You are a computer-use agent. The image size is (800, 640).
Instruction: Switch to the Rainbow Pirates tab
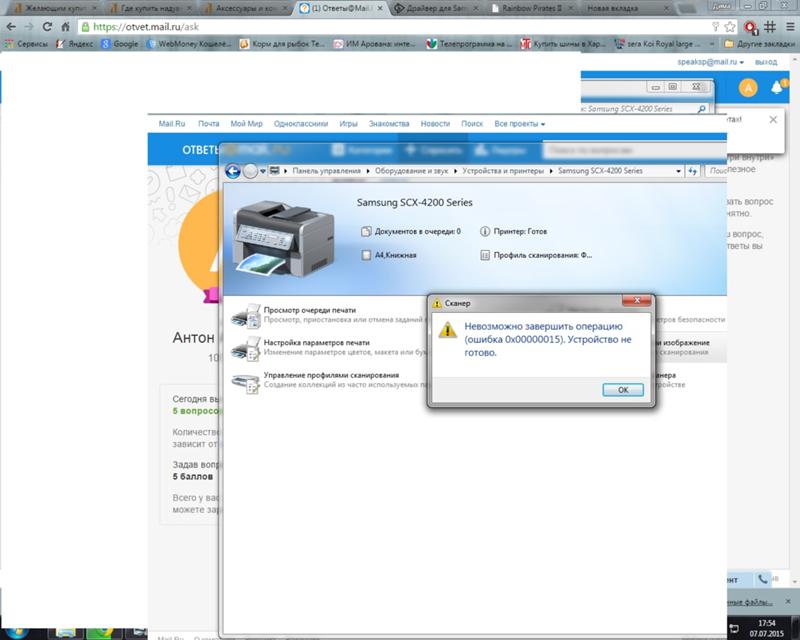coord(531,8)
